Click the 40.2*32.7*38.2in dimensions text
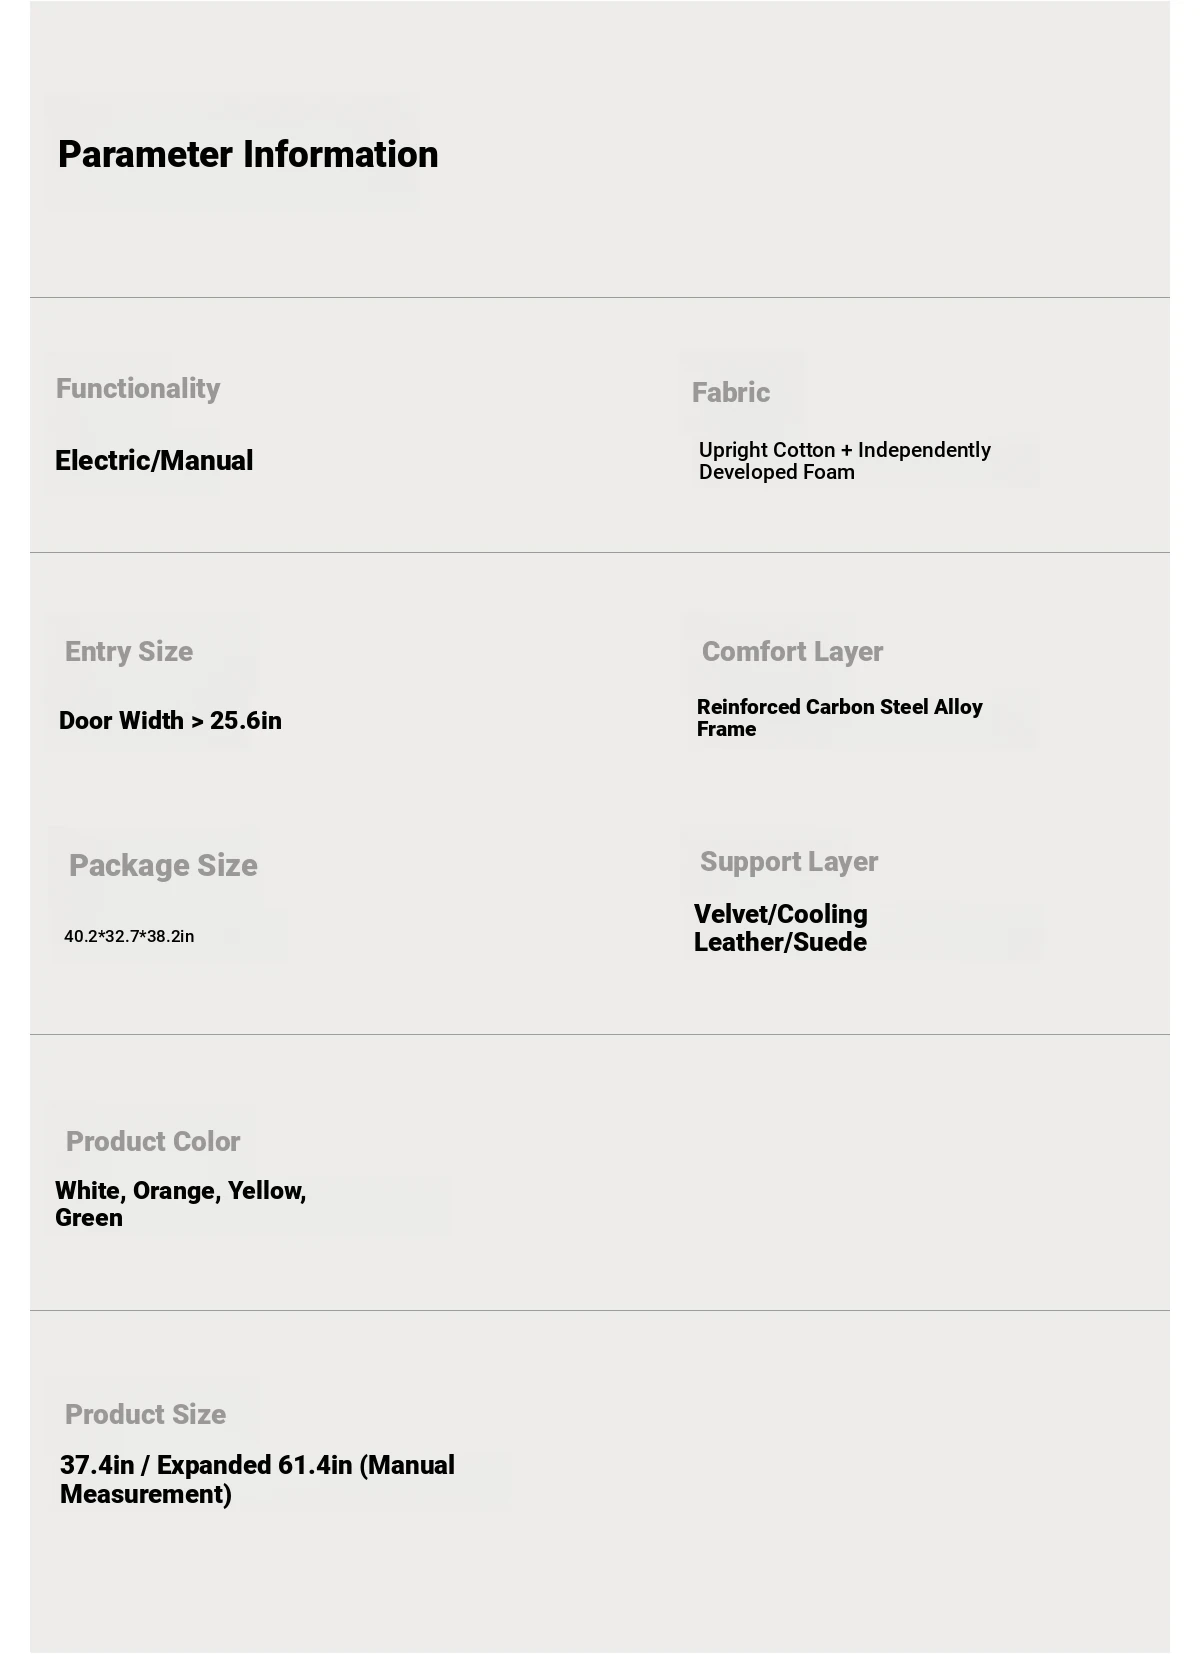This screenshot has height=1654, width=1200. coord(129,937)
